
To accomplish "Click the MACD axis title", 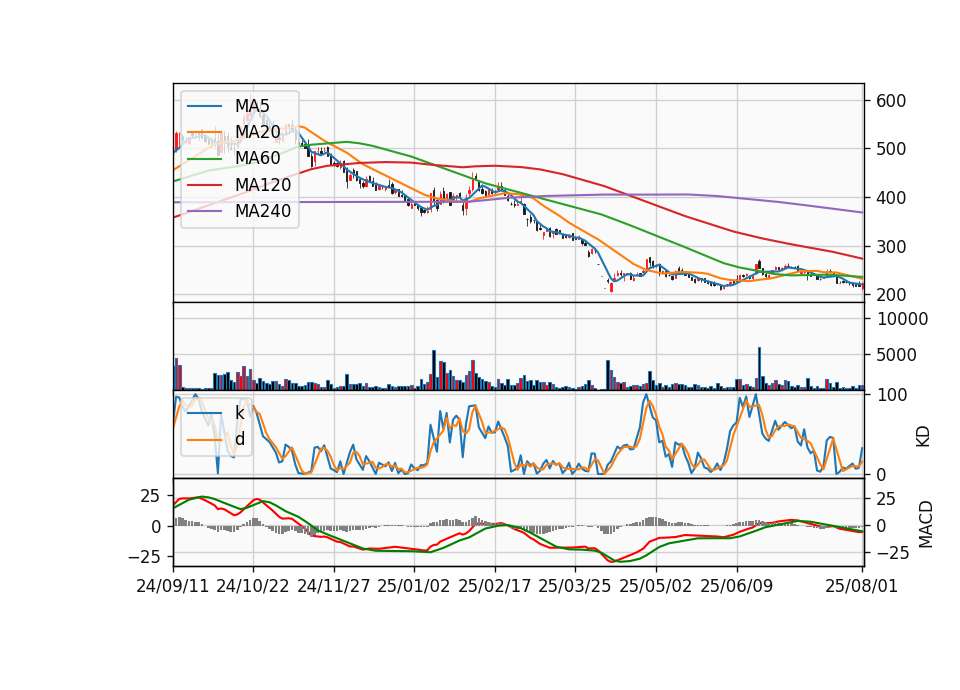I will pos(926,524).
